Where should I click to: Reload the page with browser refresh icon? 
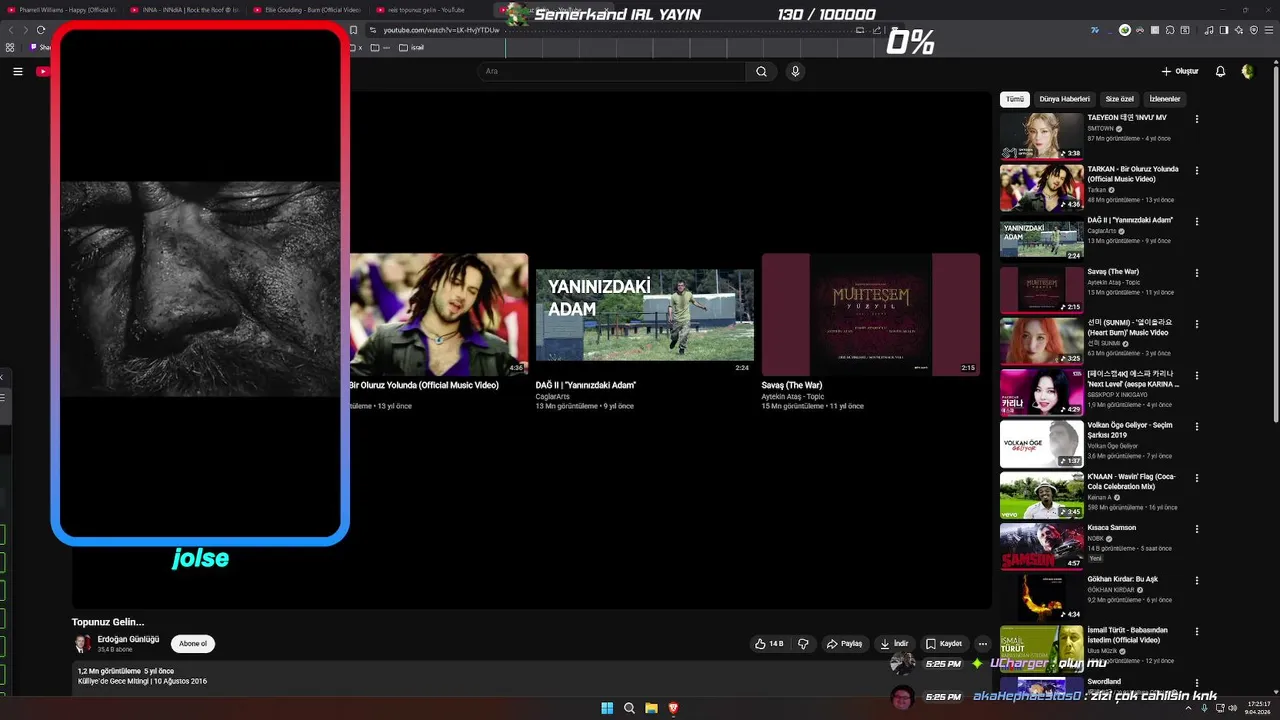click(x=41, y=30)
